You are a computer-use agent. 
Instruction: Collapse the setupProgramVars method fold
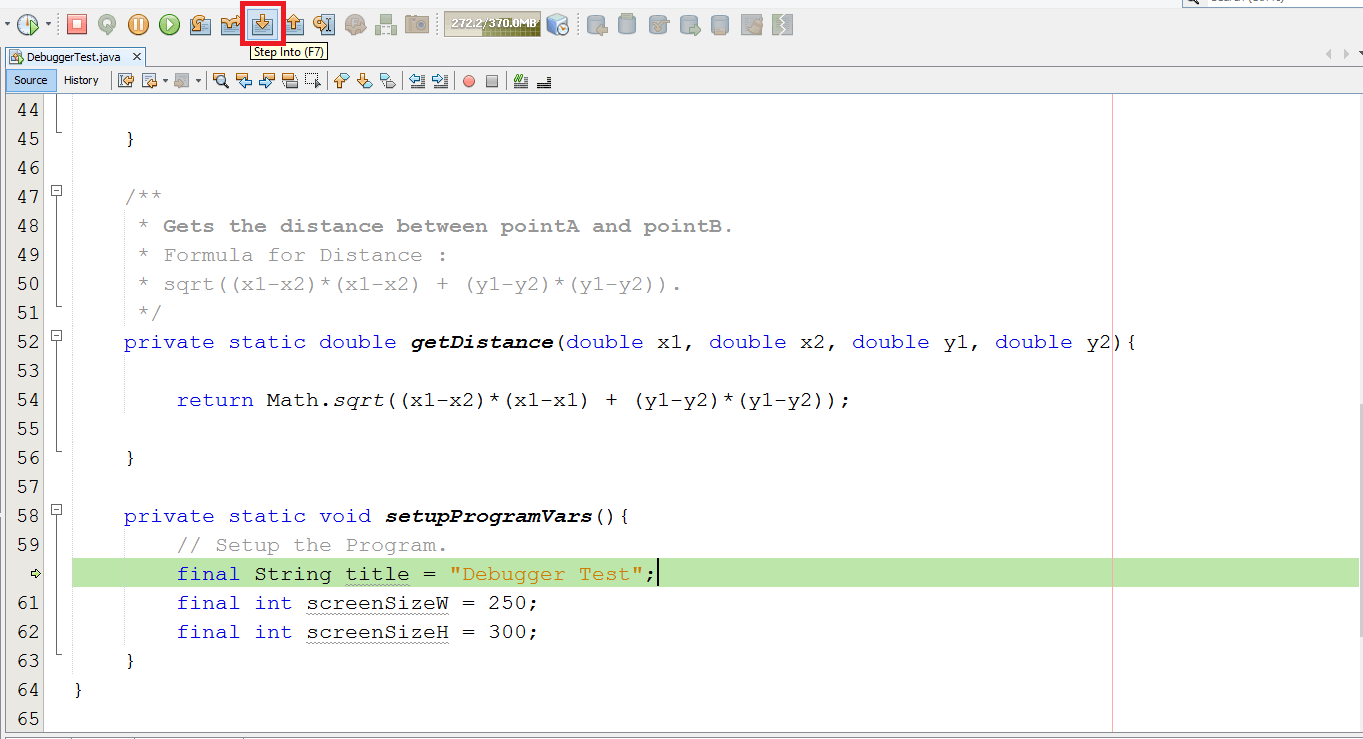point(57,510)
